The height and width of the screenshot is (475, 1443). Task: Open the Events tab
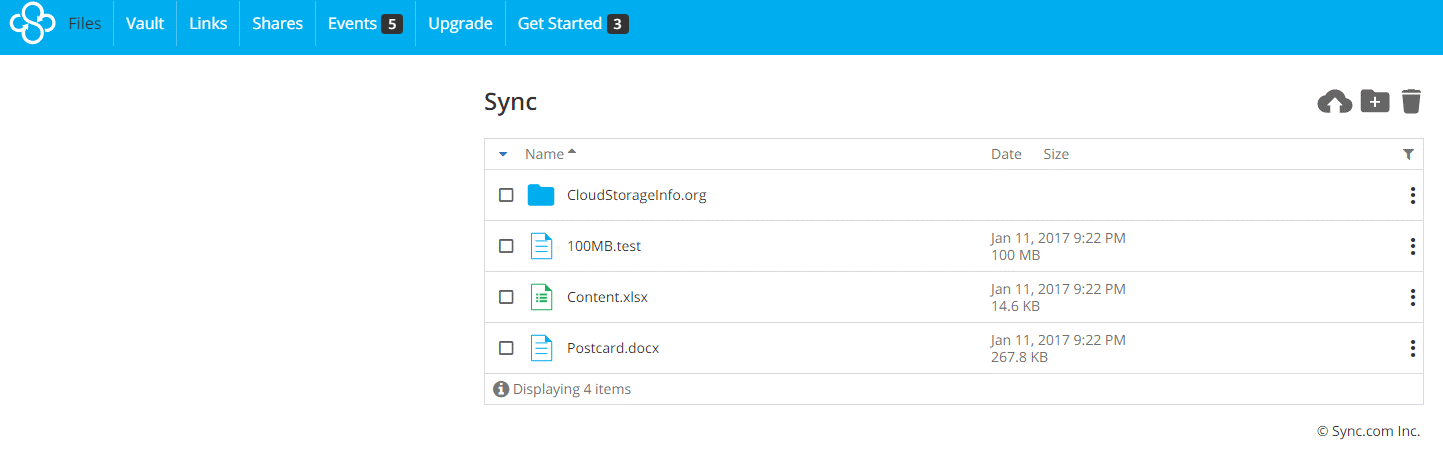pyautogui.click(x=365, y=23)
